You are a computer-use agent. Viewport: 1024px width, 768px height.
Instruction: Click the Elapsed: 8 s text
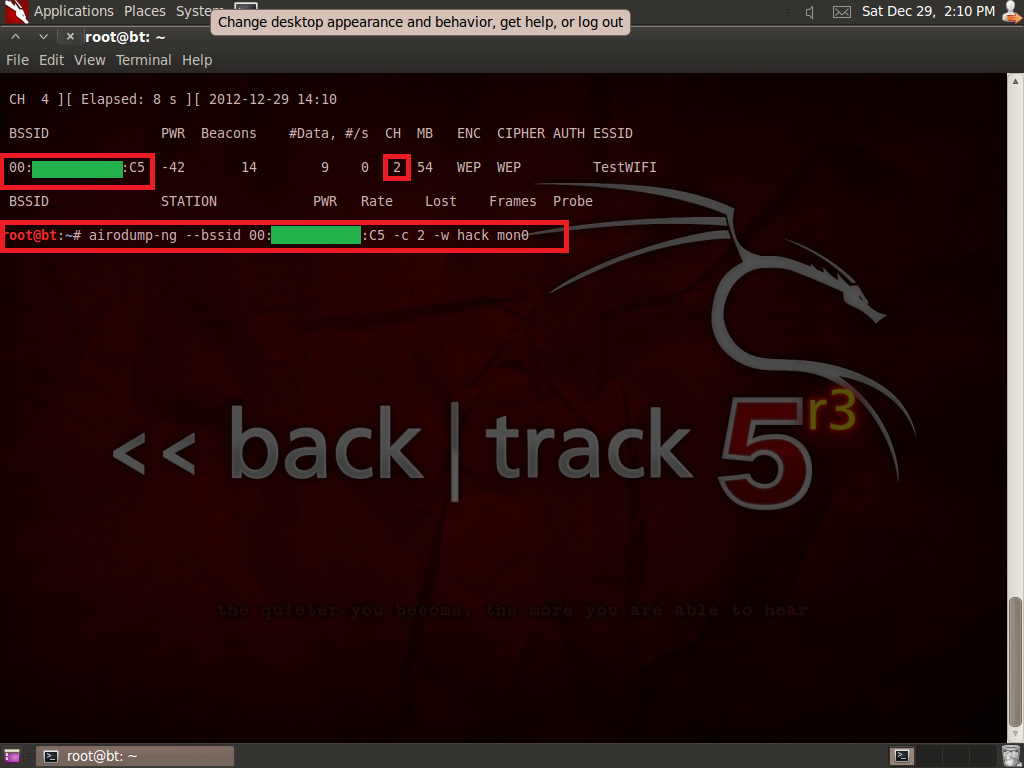pos(129,99)
